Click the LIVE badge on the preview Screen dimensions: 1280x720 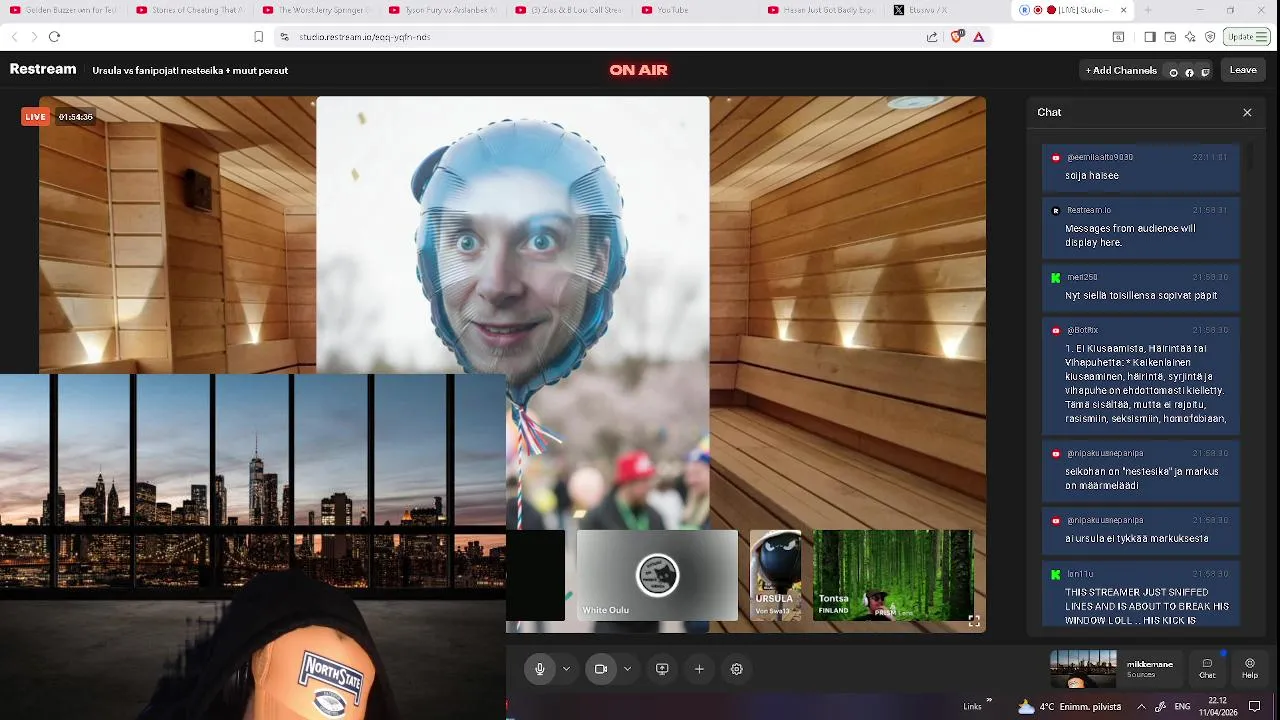point(35,117)
